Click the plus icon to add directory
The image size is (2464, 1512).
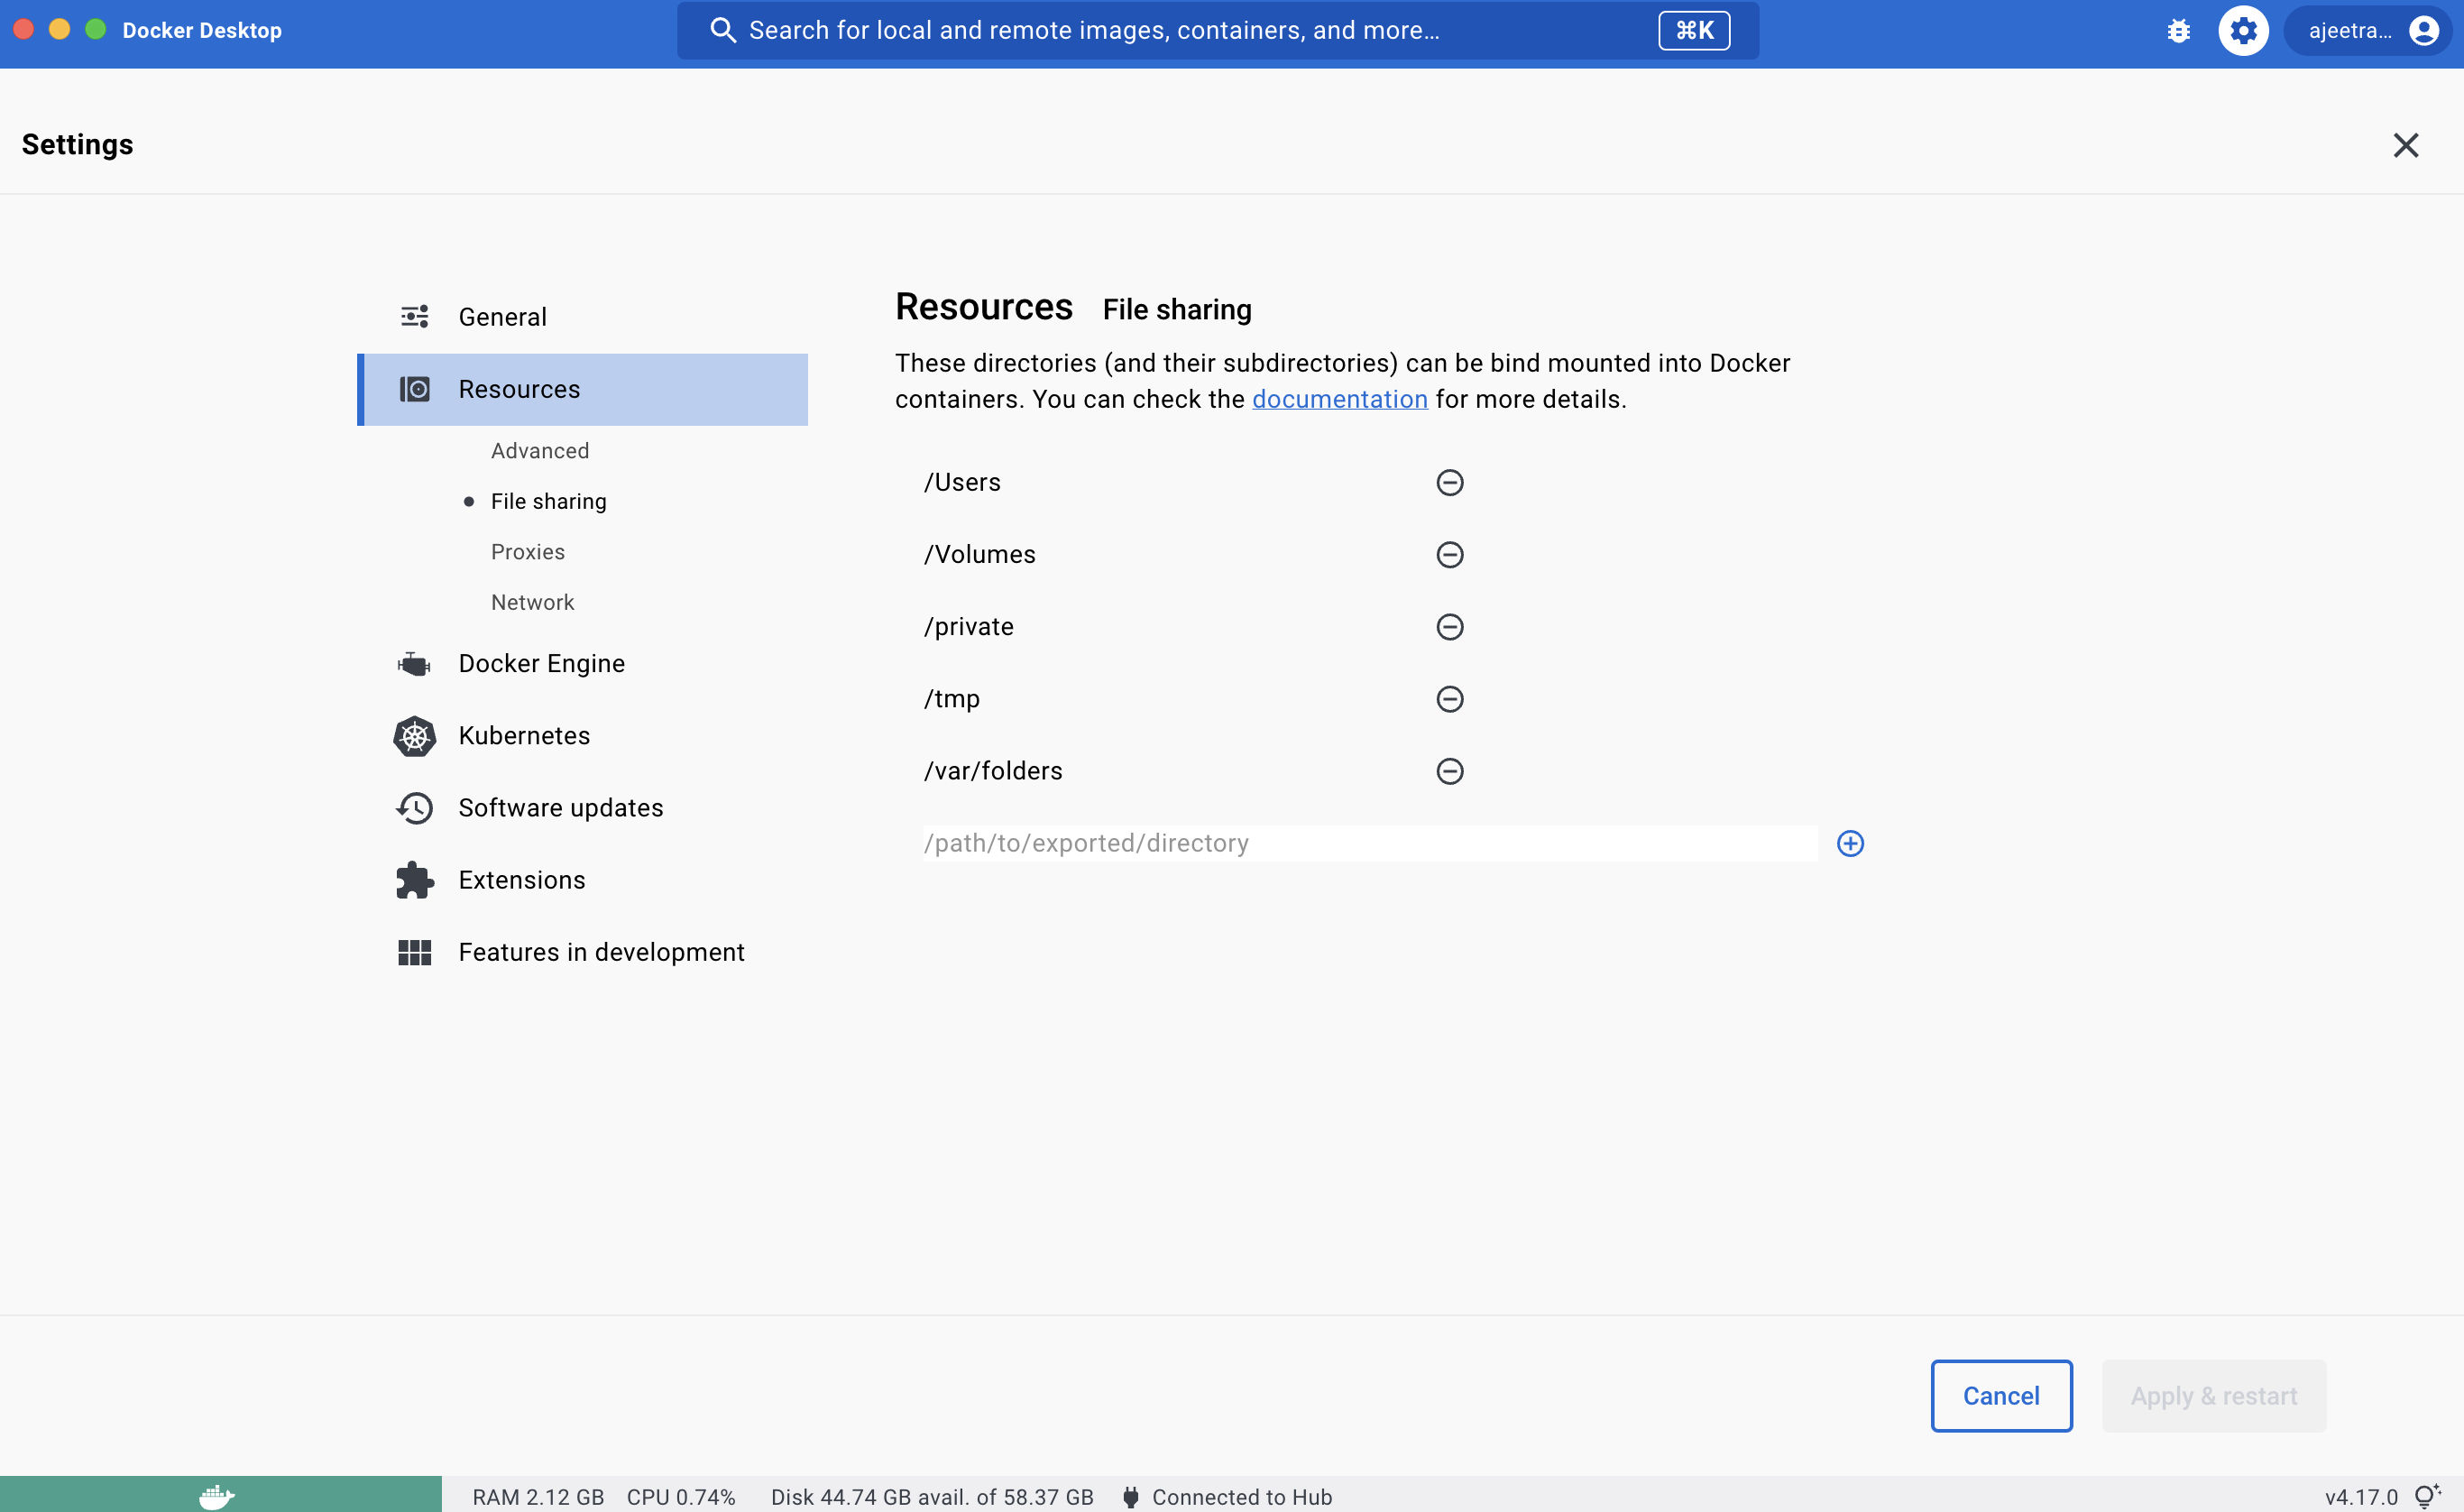1850,843
